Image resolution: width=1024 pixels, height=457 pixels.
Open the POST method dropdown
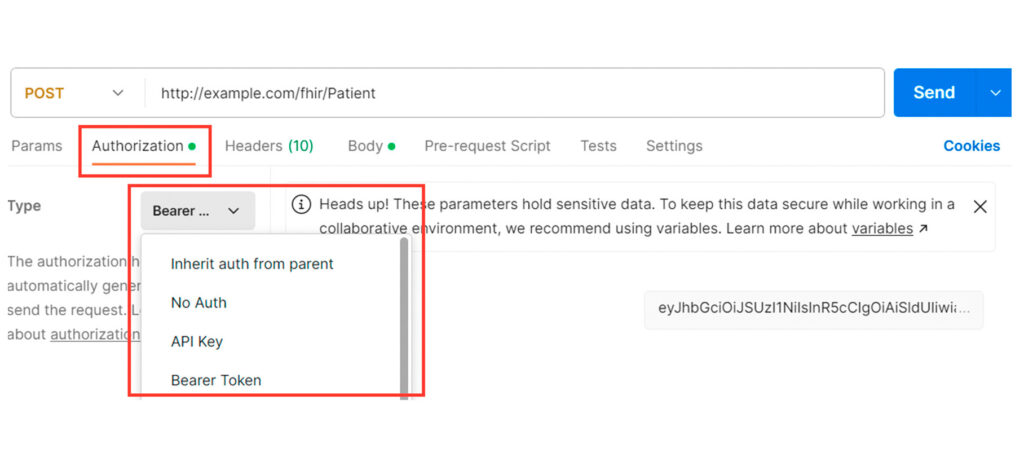point(75,93)
